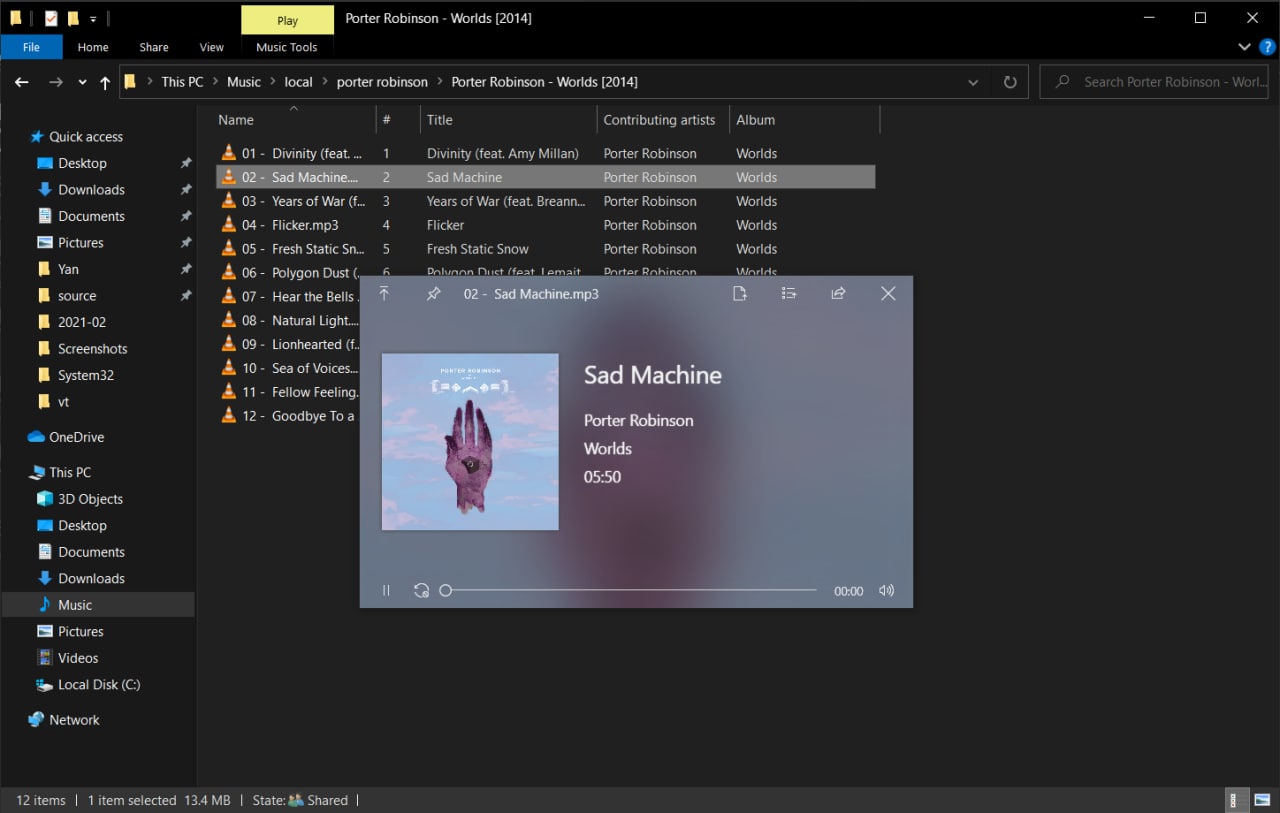Click the middle of the preview seek bar
The height and width of the screenshot is (813, 1280).
pos(631,591)
